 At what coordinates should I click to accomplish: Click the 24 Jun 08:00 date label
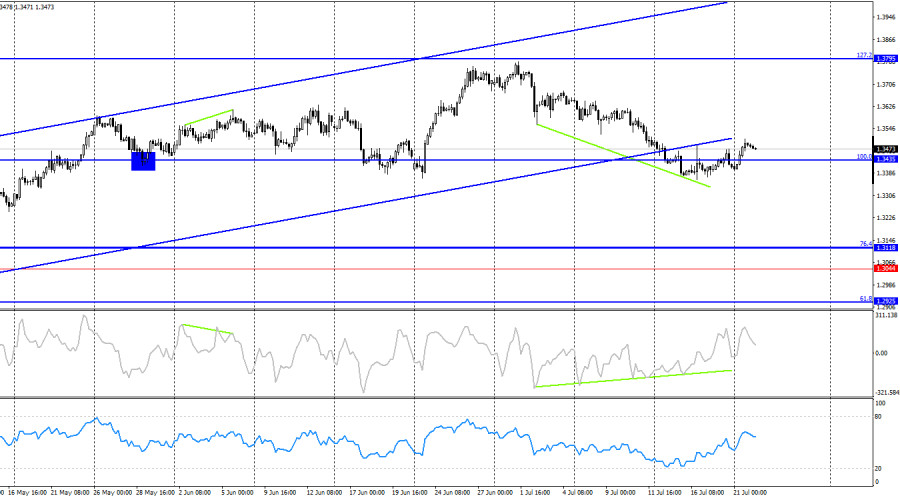(453, 493)
